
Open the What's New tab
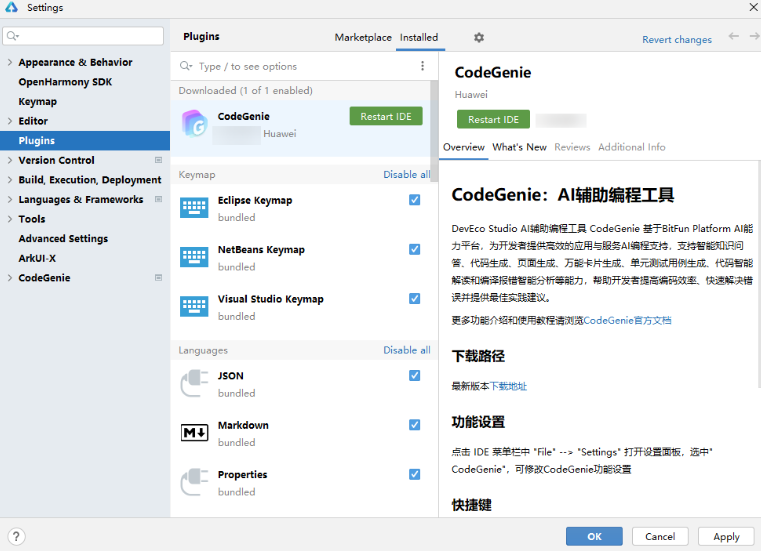pos(519,147)
